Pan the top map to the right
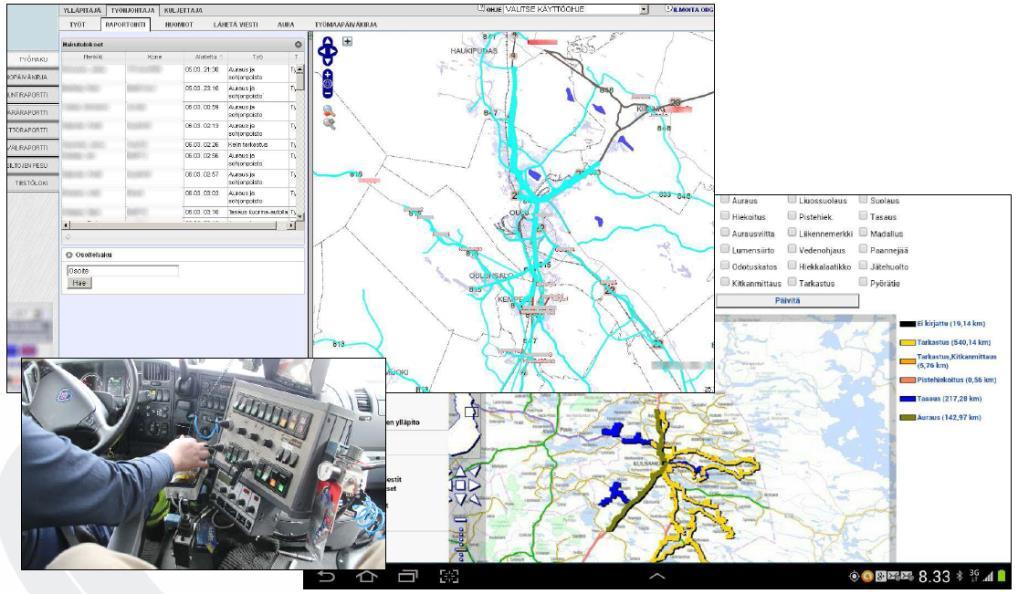1018x594 pixels. click(x=335, y=51)
